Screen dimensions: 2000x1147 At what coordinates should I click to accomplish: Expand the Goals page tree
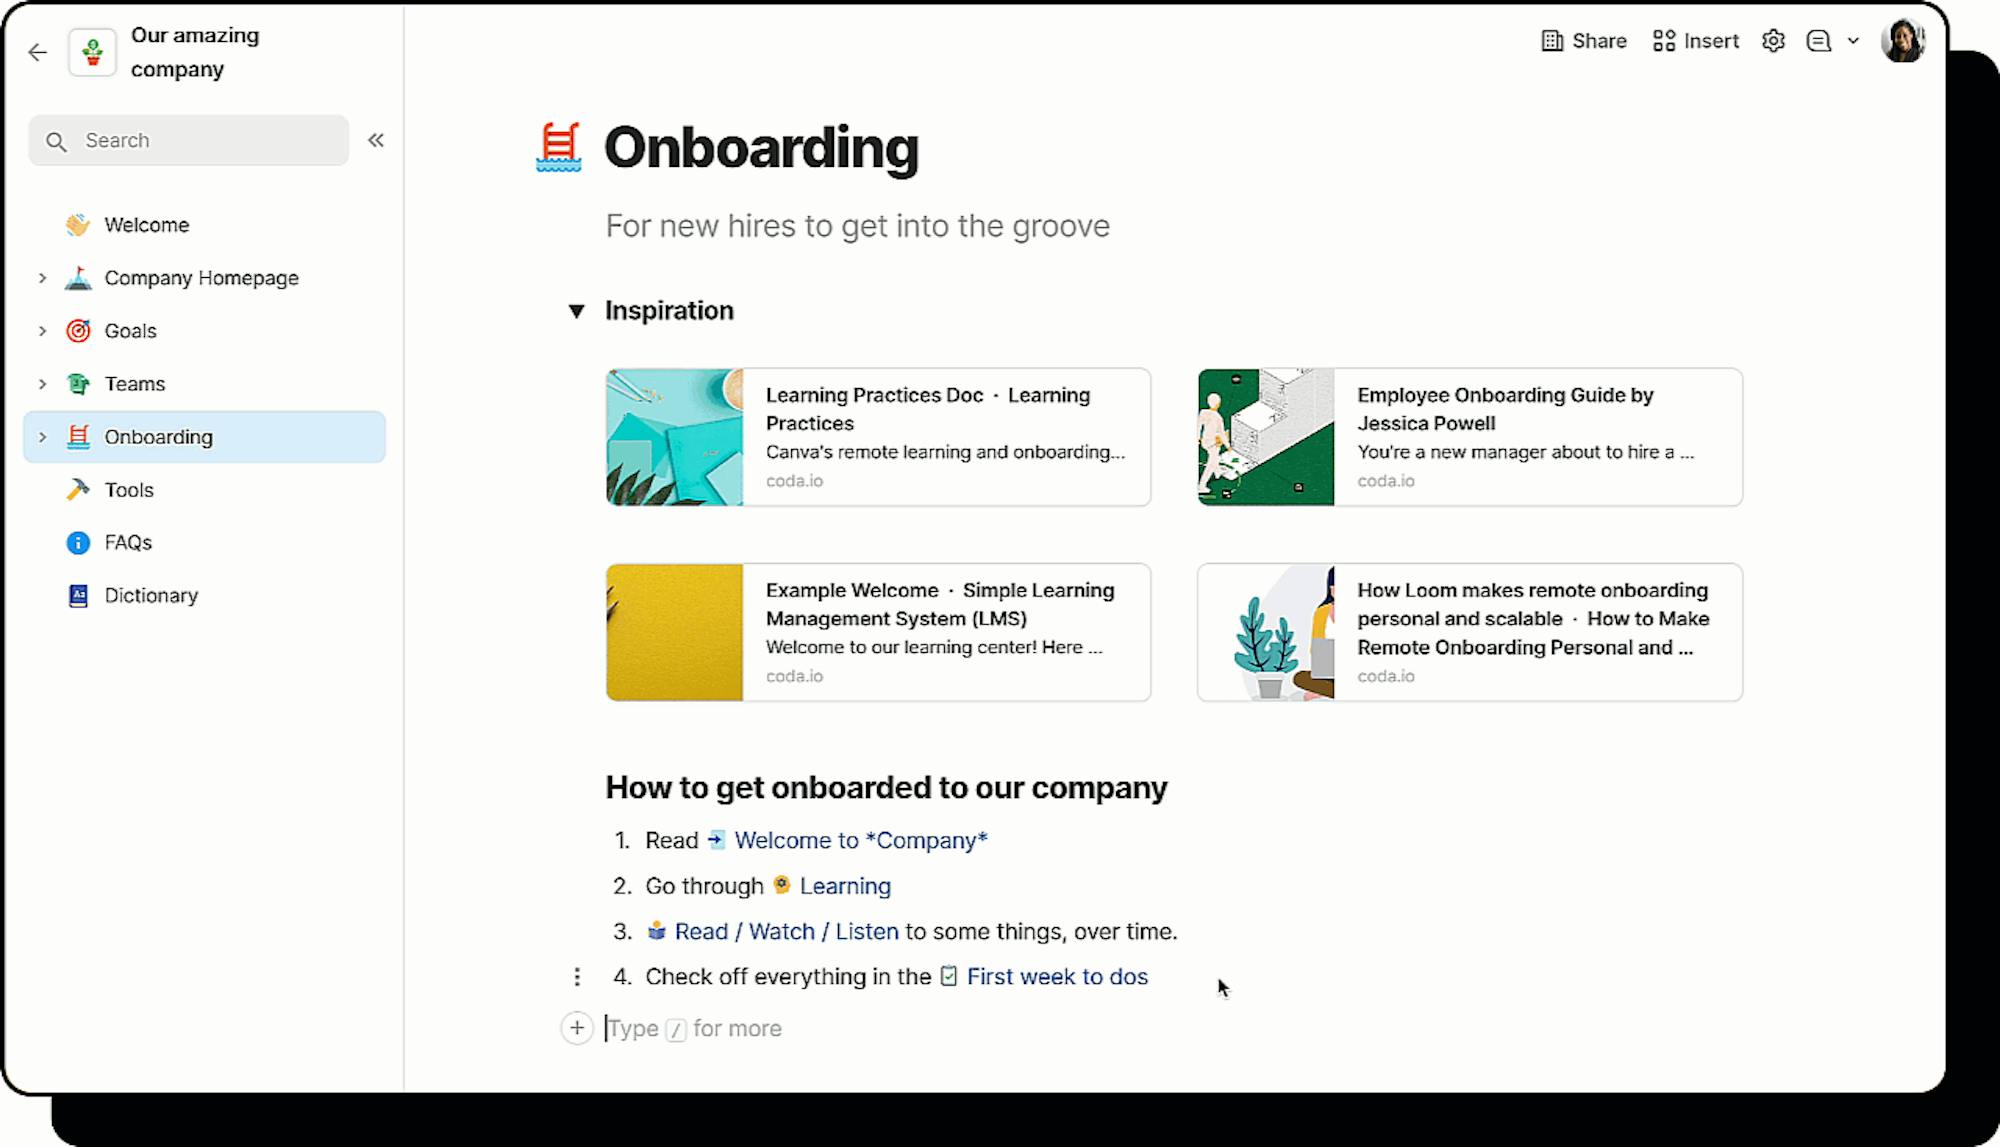tap(42, 331)
